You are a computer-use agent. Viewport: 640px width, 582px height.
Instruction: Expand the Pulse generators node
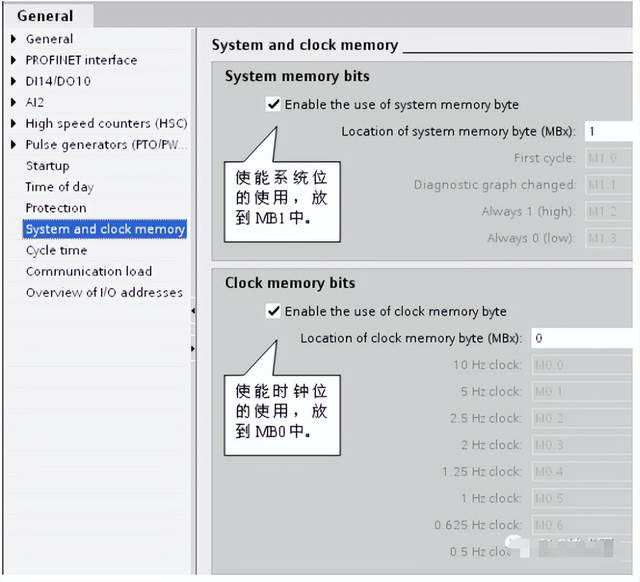14,145
